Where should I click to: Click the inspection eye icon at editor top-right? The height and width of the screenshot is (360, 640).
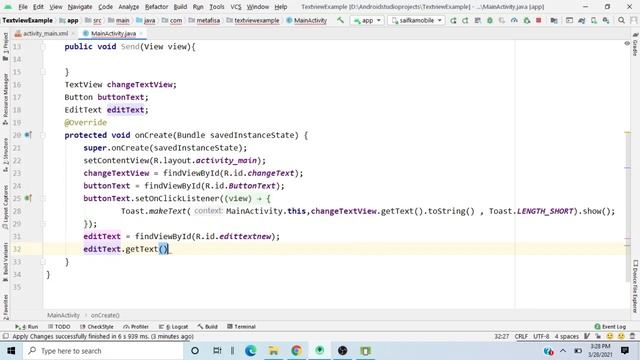click(627, 43)
